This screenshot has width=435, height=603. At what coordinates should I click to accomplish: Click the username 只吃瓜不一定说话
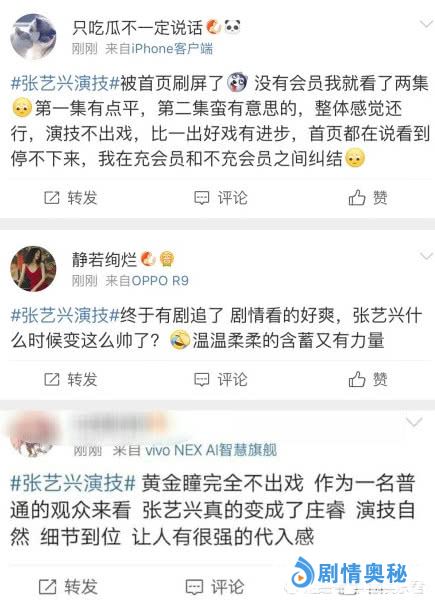(x=137, y=28)
